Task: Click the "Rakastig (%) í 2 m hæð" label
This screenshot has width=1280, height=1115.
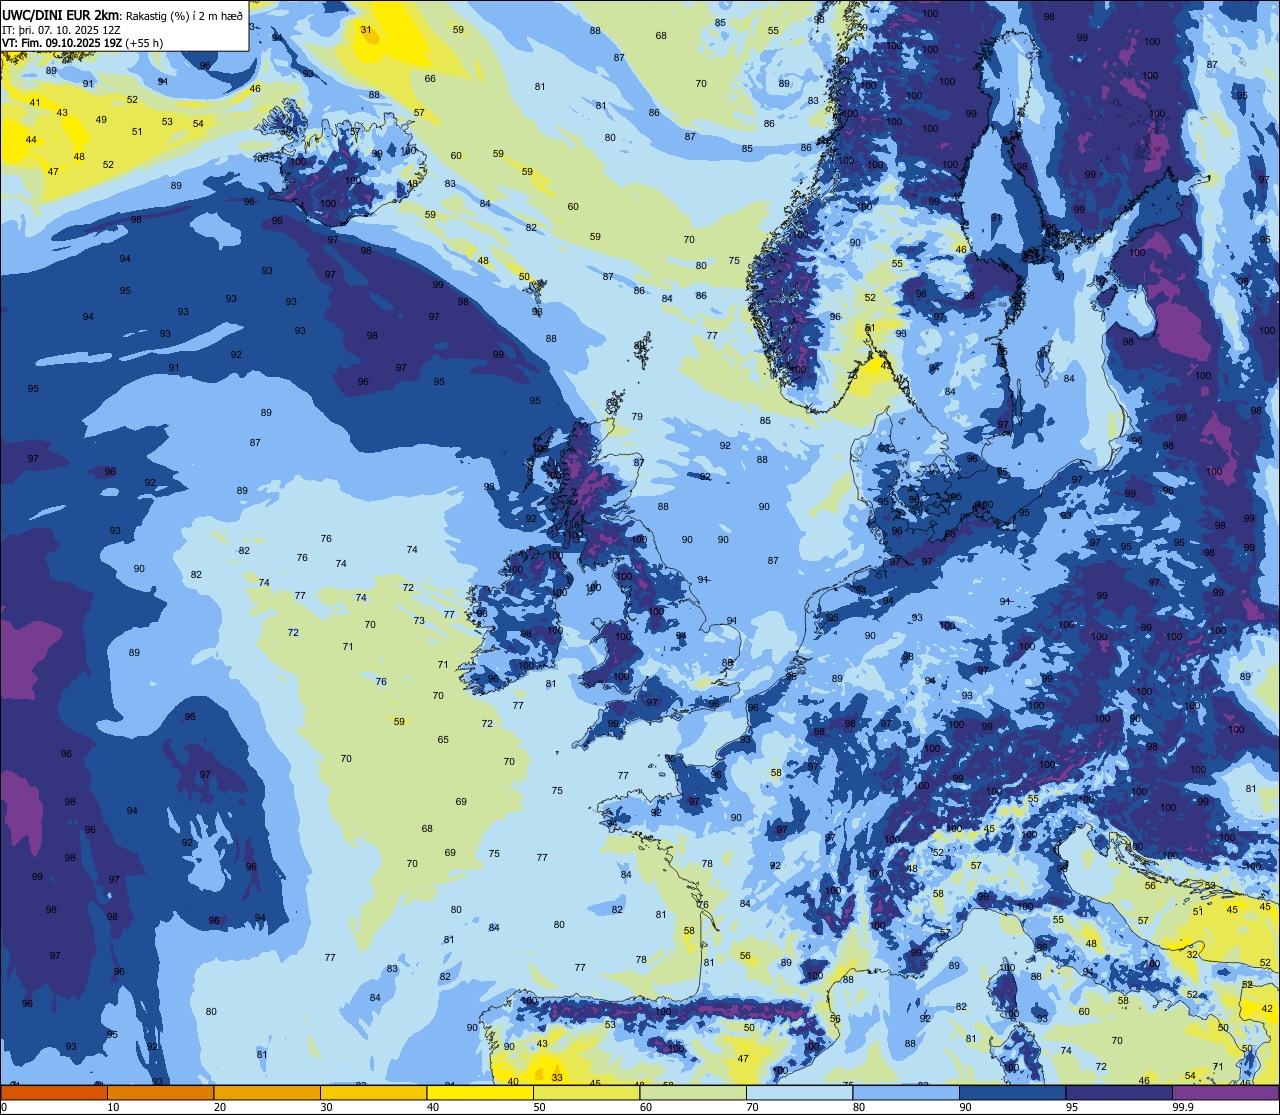Action: tap(183, 15)
